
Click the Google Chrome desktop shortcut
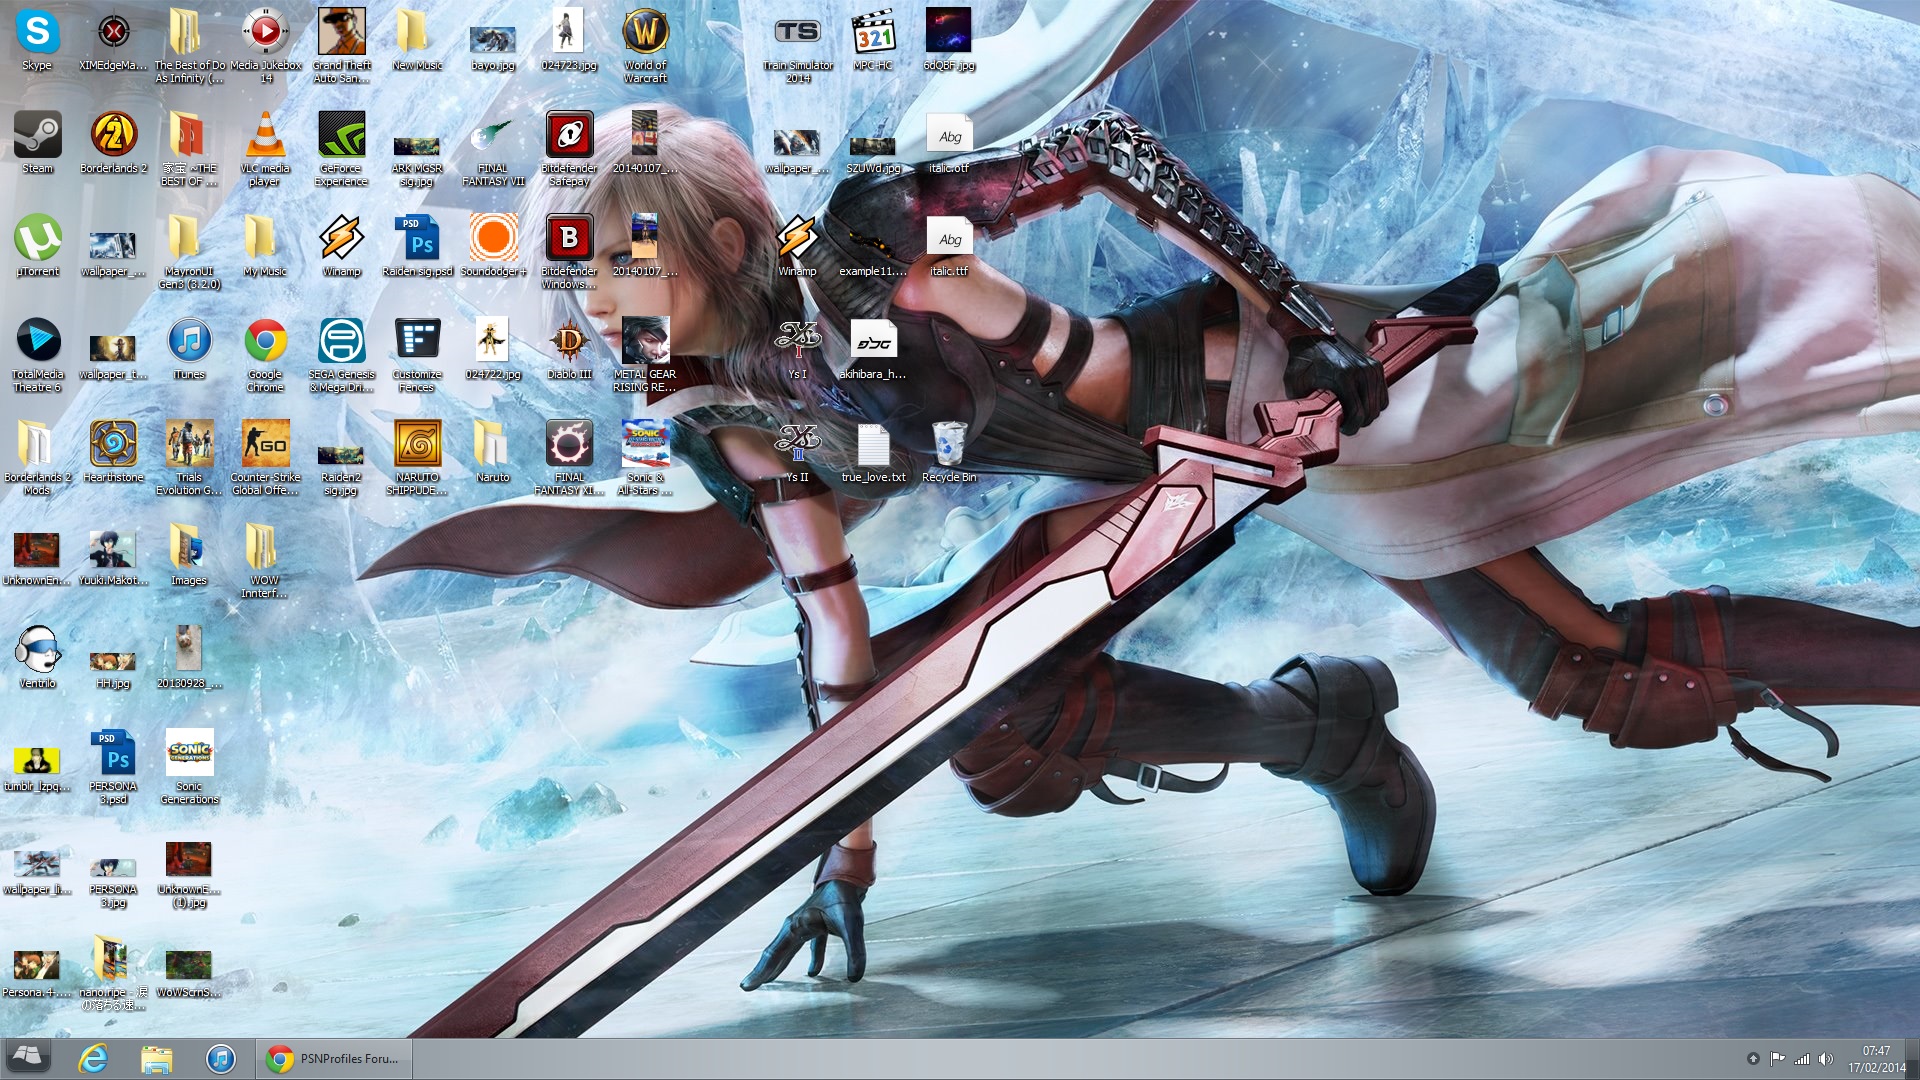tap(265, 343)
